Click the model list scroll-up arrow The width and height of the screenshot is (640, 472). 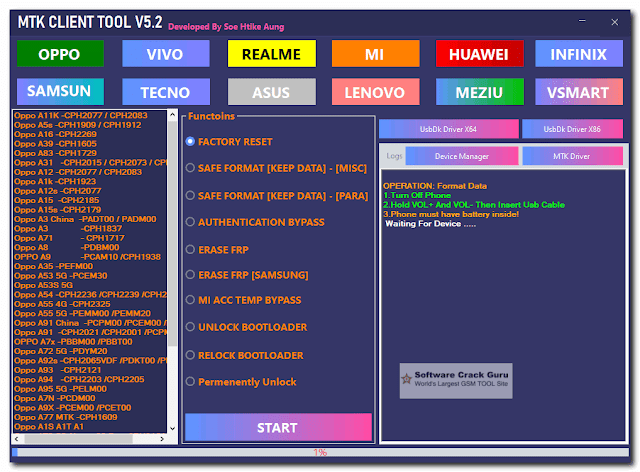tap(172, 114)
